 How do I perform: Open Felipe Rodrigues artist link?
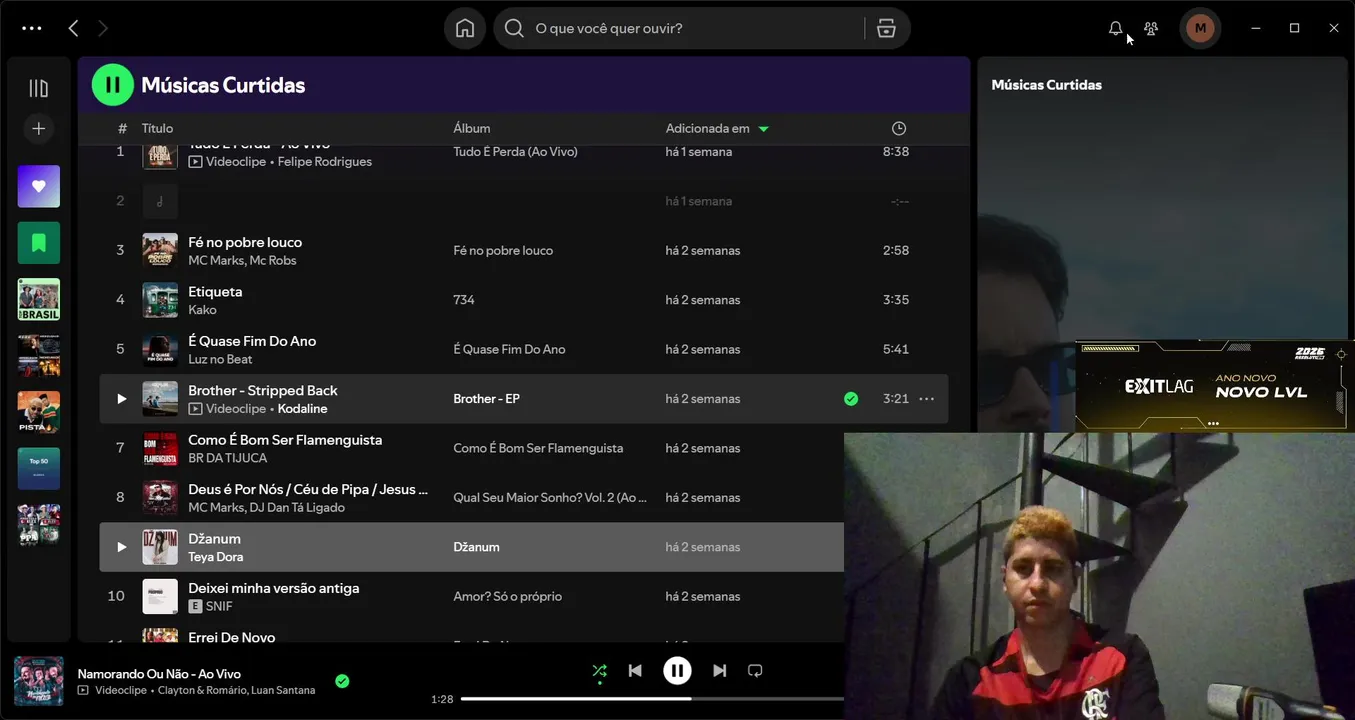click(324, 161)
